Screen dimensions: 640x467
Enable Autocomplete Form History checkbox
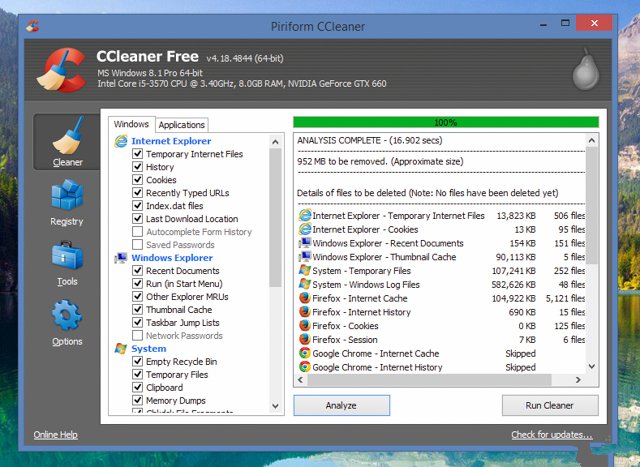pos(138,232)
